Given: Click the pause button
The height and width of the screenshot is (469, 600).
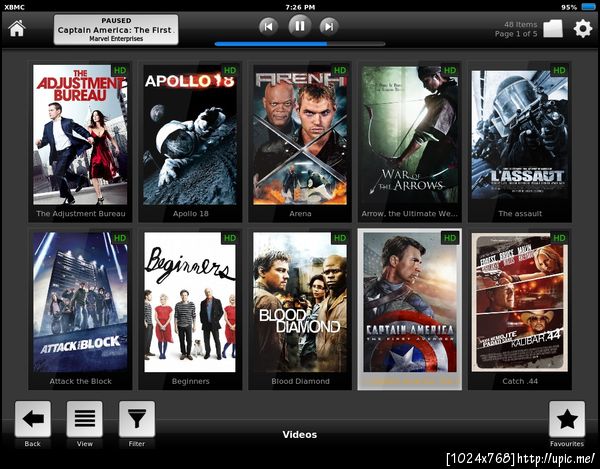Looking at the screenshot, I should [x=299, y=26].
